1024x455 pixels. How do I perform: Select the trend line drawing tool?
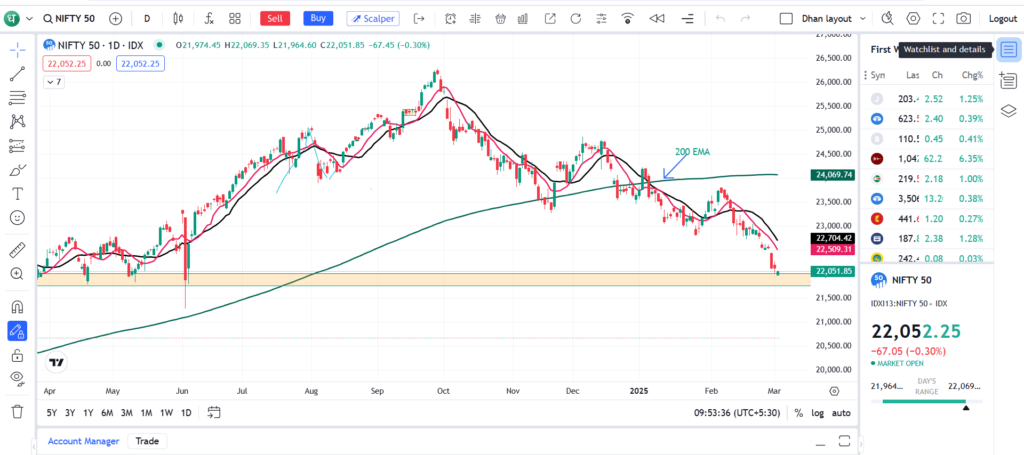(x=18, y=74)
